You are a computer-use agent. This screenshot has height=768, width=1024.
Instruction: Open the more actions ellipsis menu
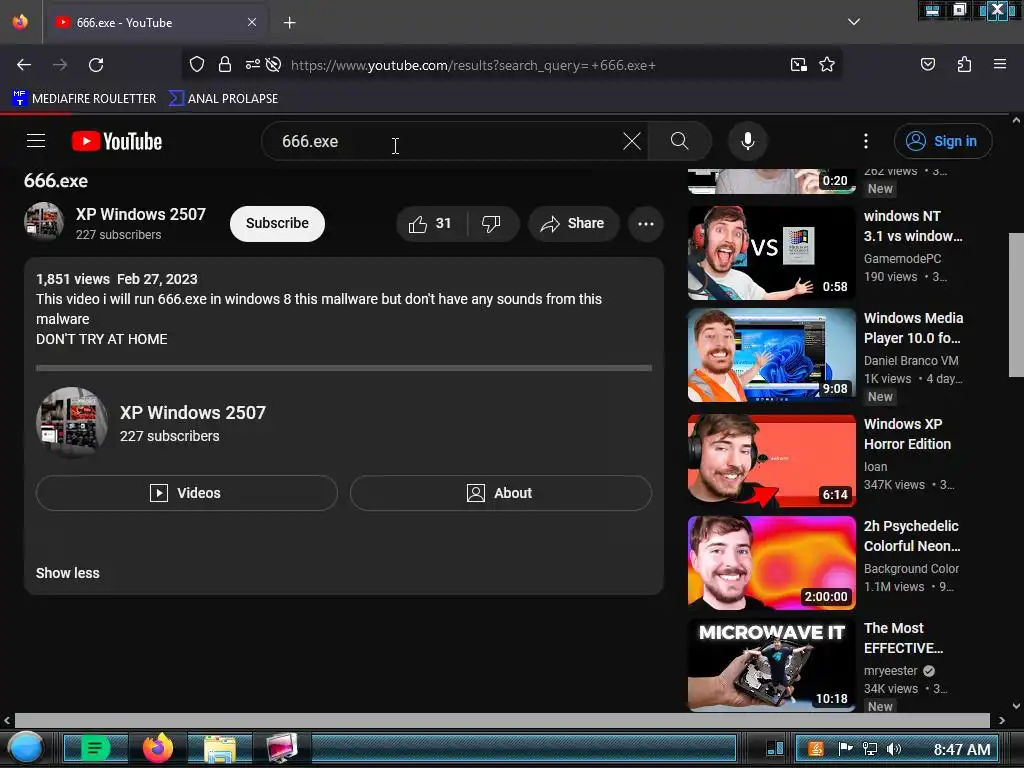(646, 224)
